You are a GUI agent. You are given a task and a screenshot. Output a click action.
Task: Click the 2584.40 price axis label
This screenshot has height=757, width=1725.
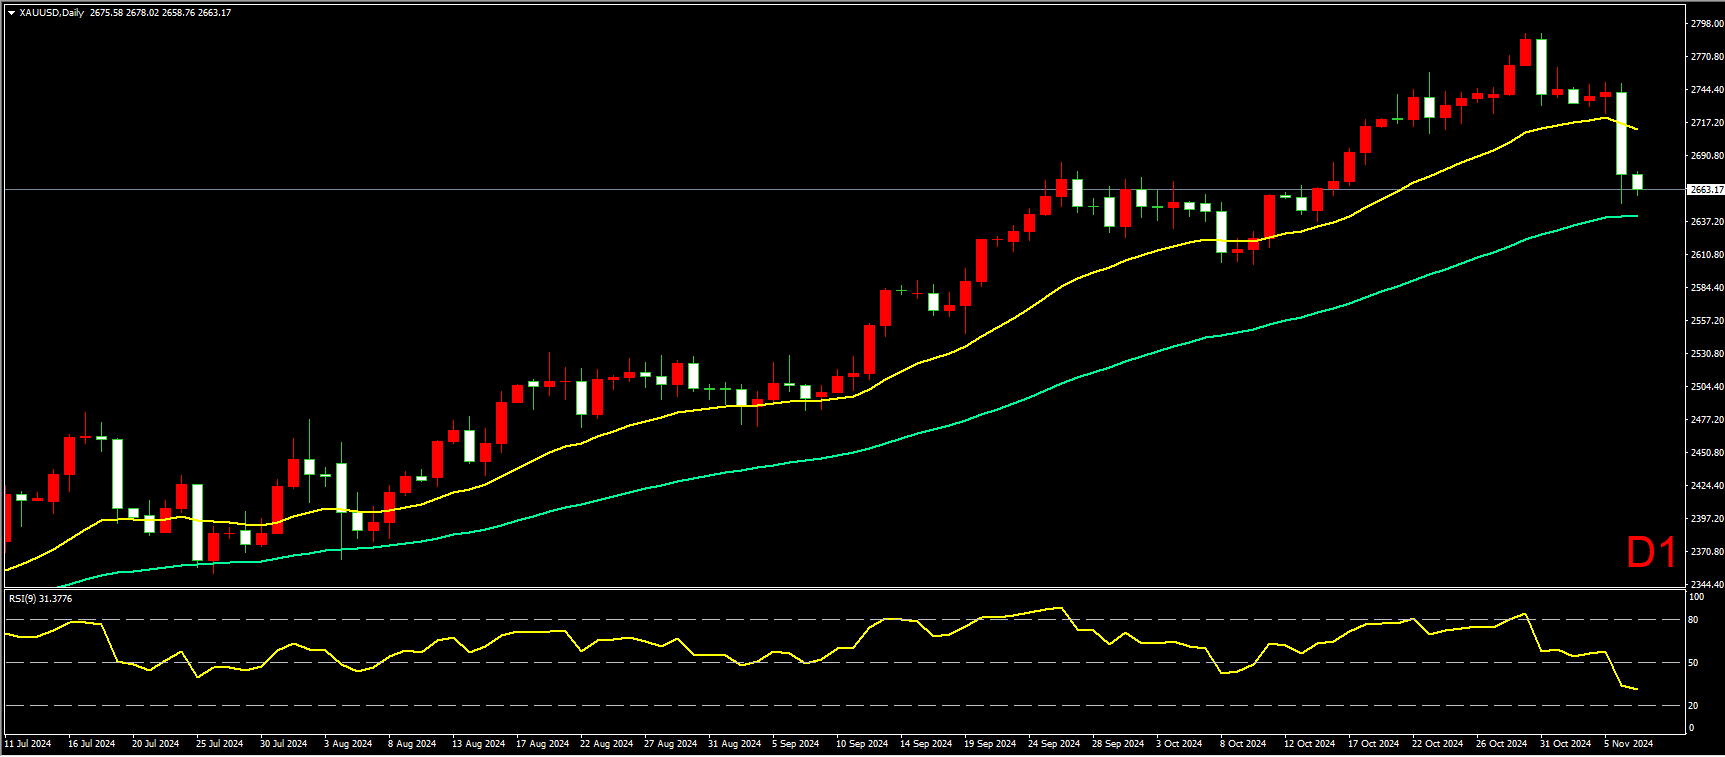tap(1707, 288)
